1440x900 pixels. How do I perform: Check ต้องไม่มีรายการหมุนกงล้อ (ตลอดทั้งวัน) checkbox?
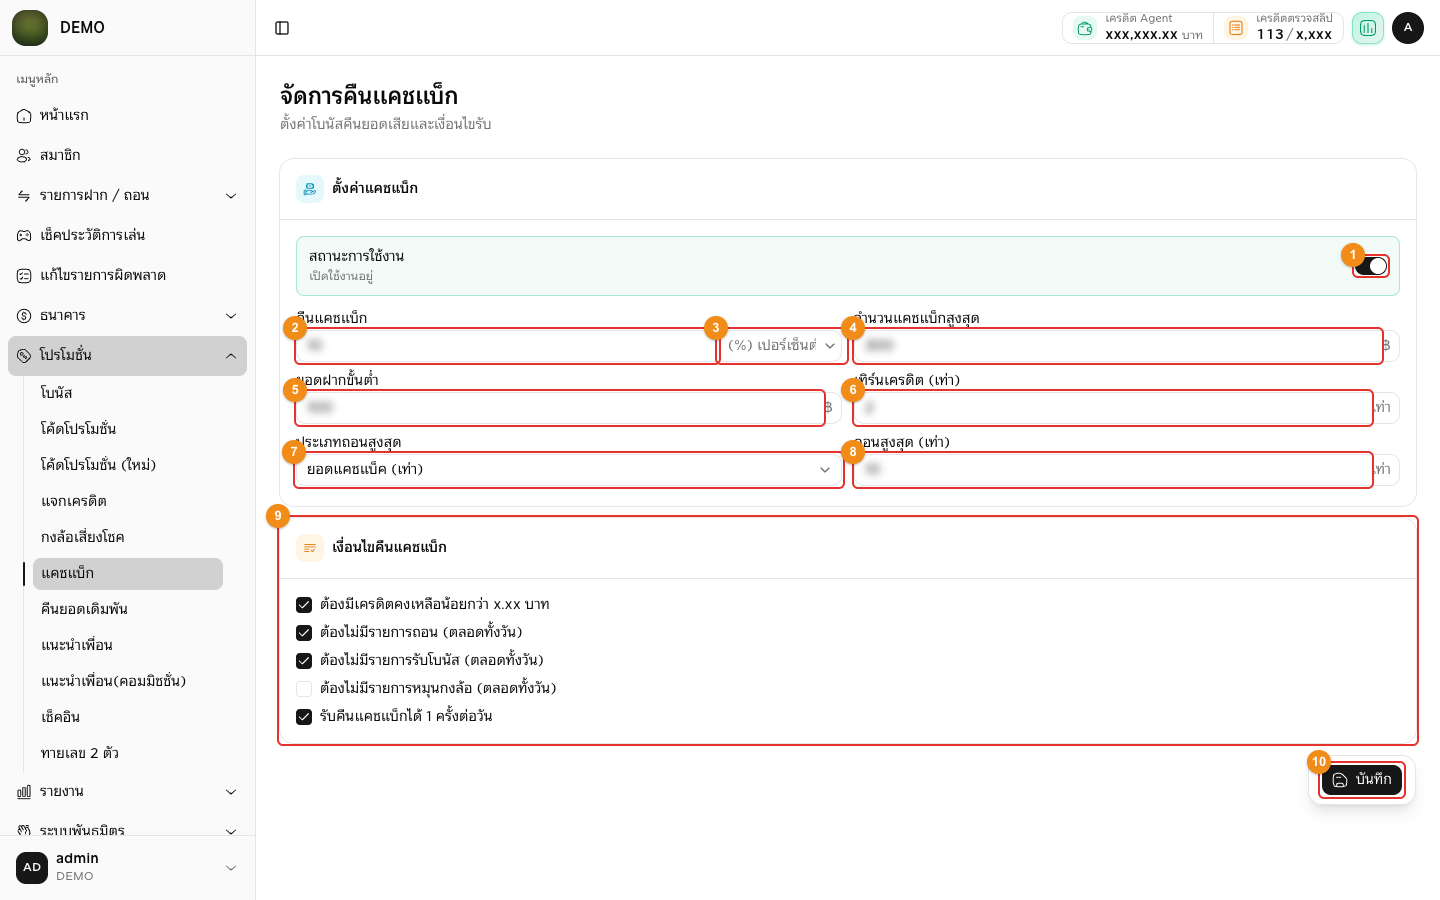304,689
